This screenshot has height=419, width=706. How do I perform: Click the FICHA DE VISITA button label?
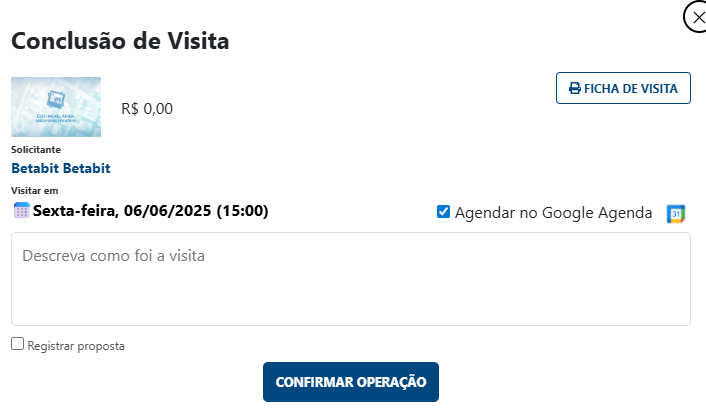tap(631, 88)
